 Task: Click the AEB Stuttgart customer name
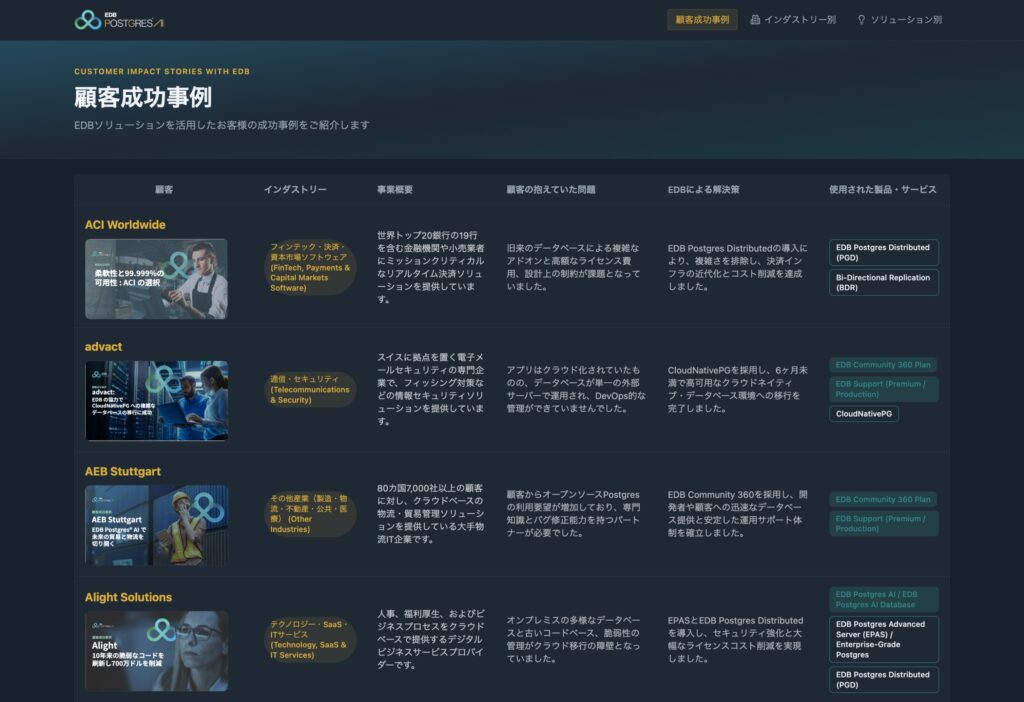(122, 471)
